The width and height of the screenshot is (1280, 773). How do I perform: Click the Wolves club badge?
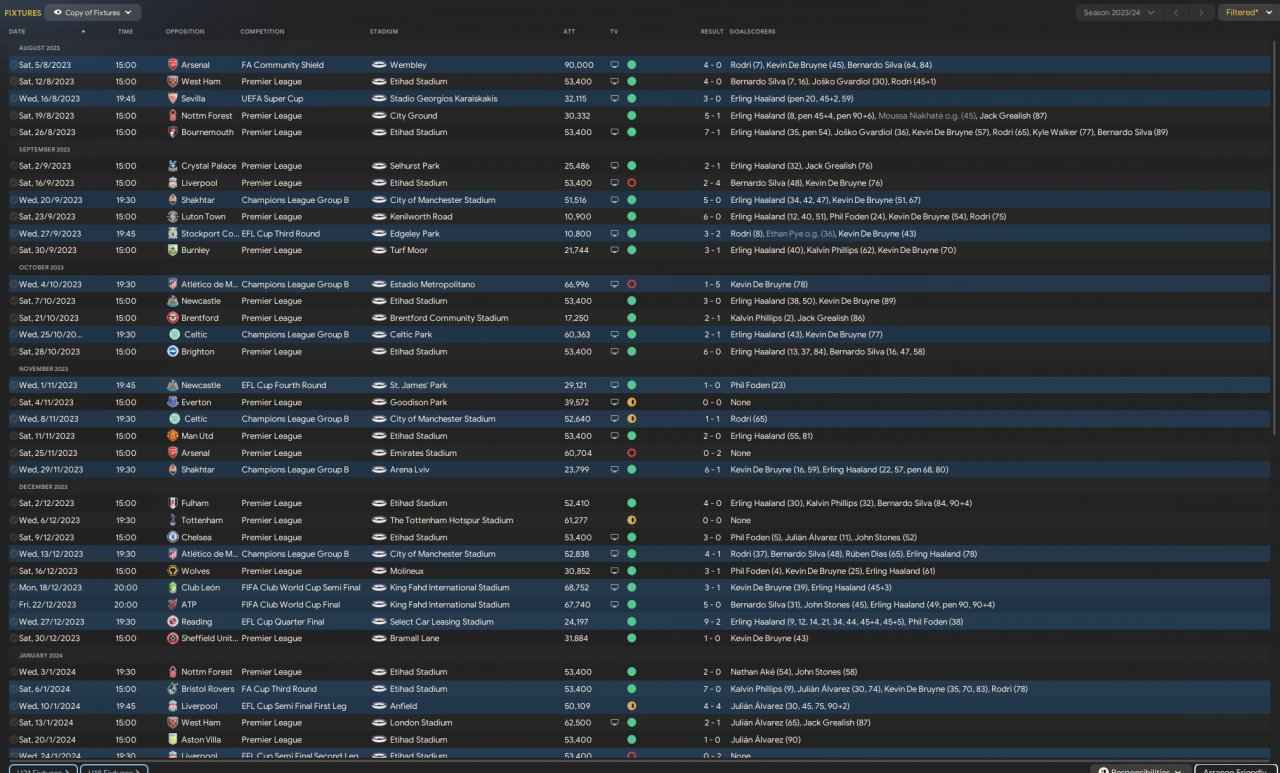[x=173, y=571]
